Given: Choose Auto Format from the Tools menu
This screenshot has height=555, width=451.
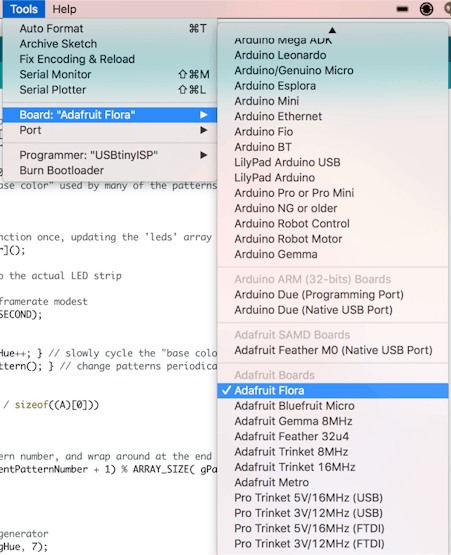Looking at the screenshot, I should click(110, 28).
